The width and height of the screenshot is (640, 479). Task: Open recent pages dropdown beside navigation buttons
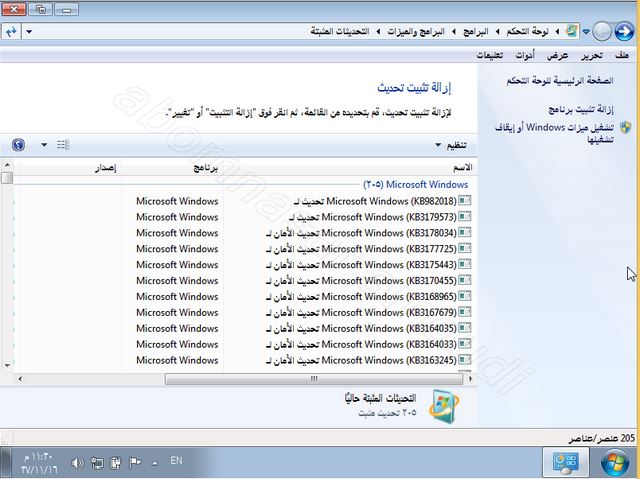pos(586,31)
